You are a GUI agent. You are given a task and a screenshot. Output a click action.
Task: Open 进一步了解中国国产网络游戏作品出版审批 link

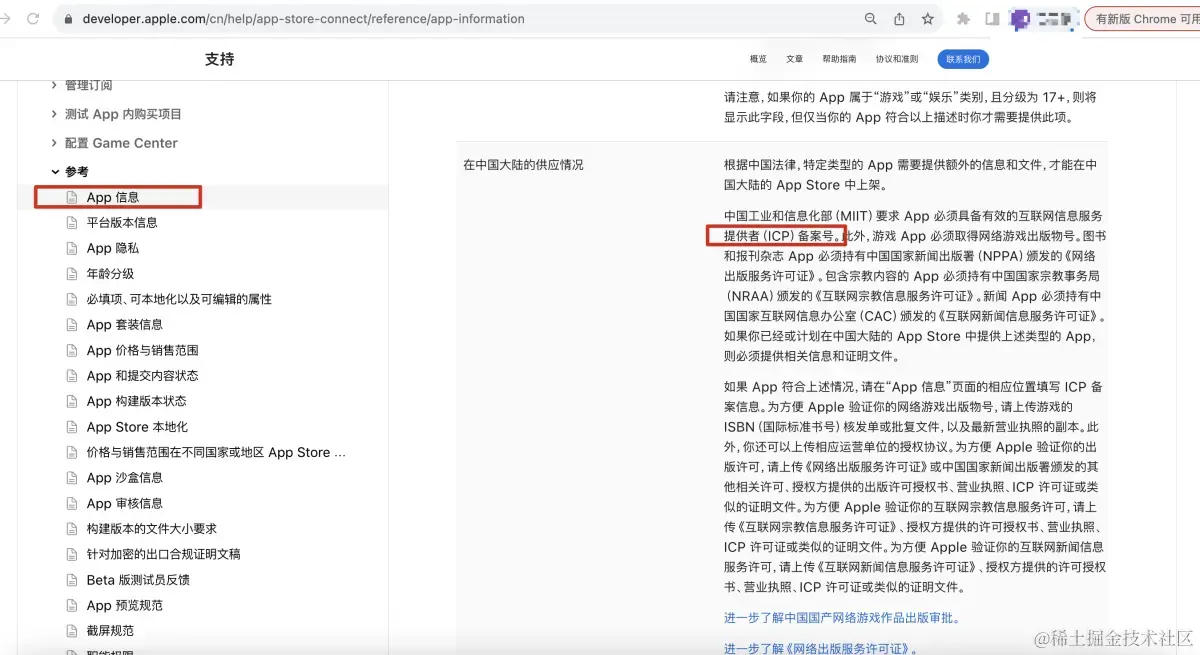[842, 618]
